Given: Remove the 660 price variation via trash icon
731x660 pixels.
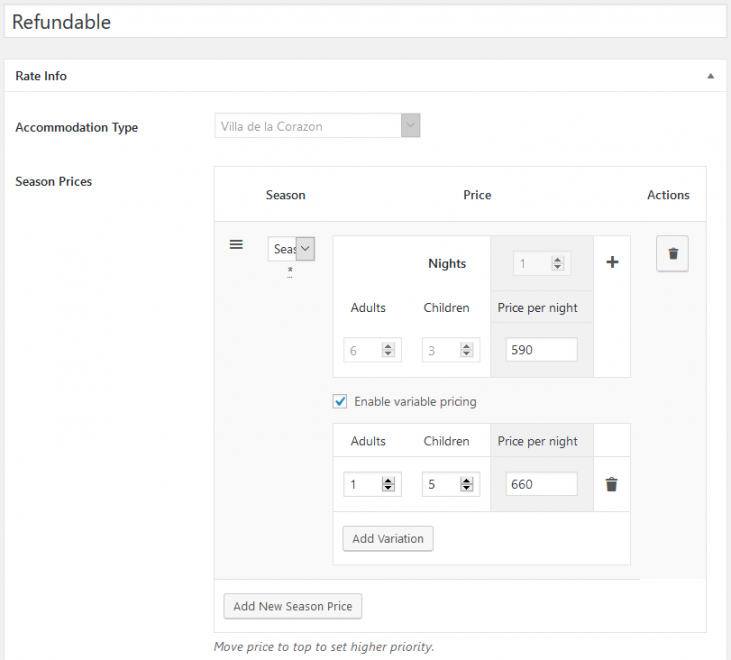Looking at the screenshot, I should (611, 484).
